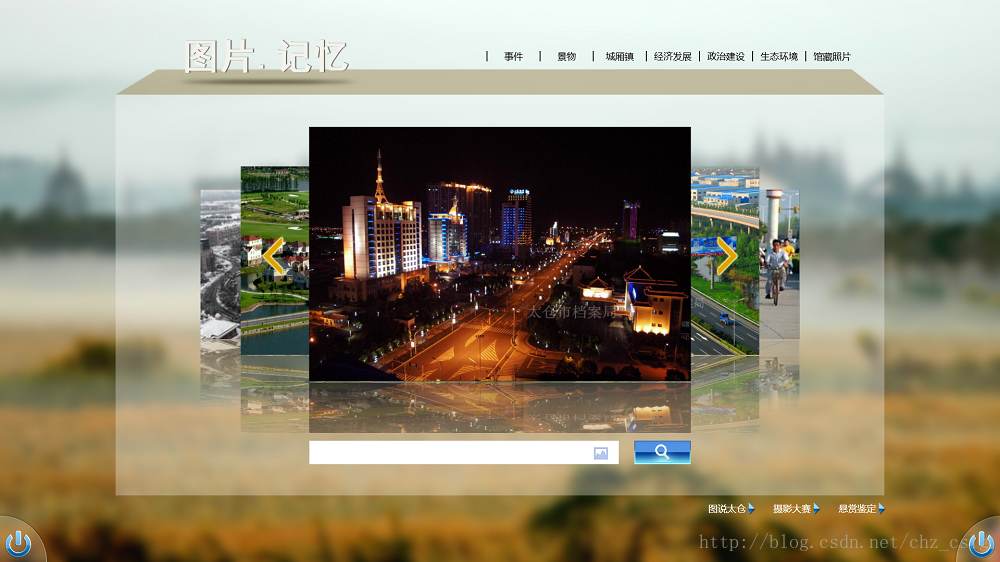
Task: Open the 馆藏照片 menu item
Action: point(832,57)
